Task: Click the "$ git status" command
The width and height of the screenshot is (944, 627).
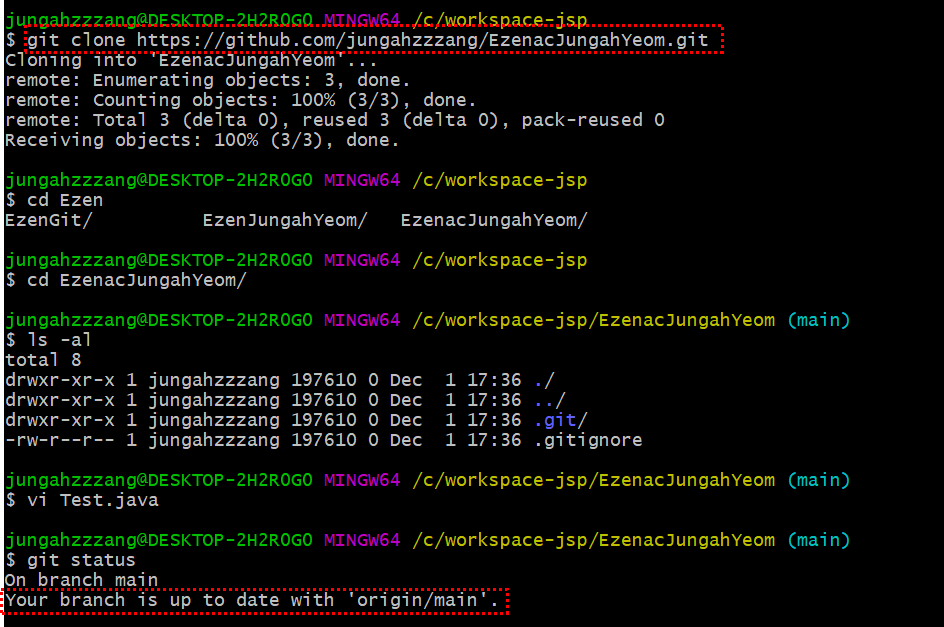Action: 70,560
